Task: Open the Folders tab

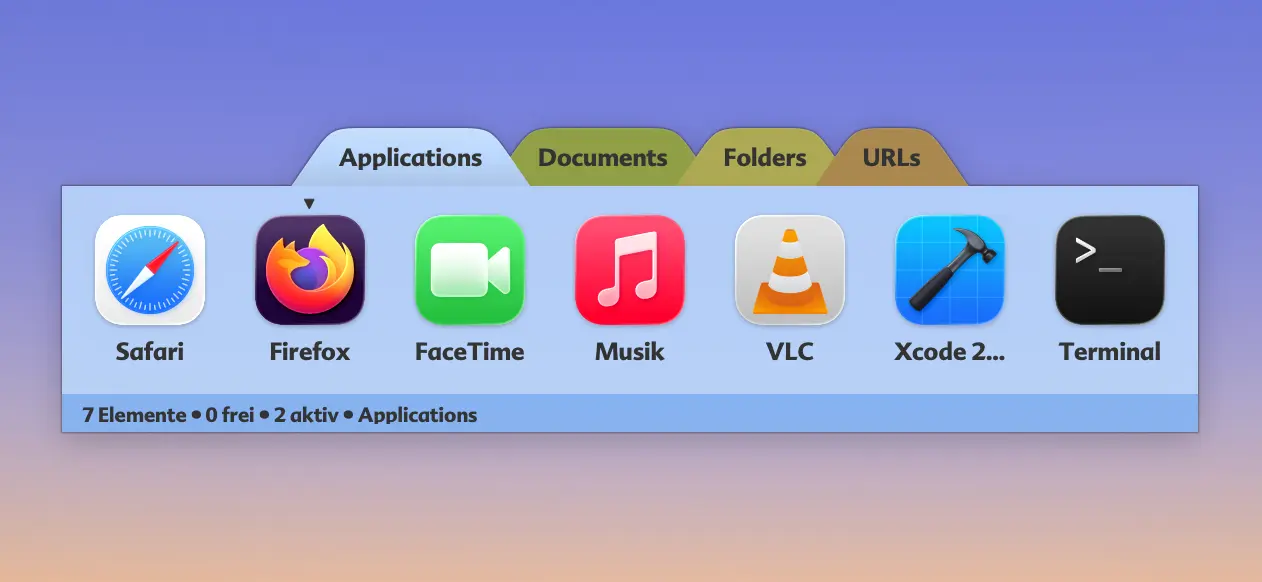Action: point(764,158)
